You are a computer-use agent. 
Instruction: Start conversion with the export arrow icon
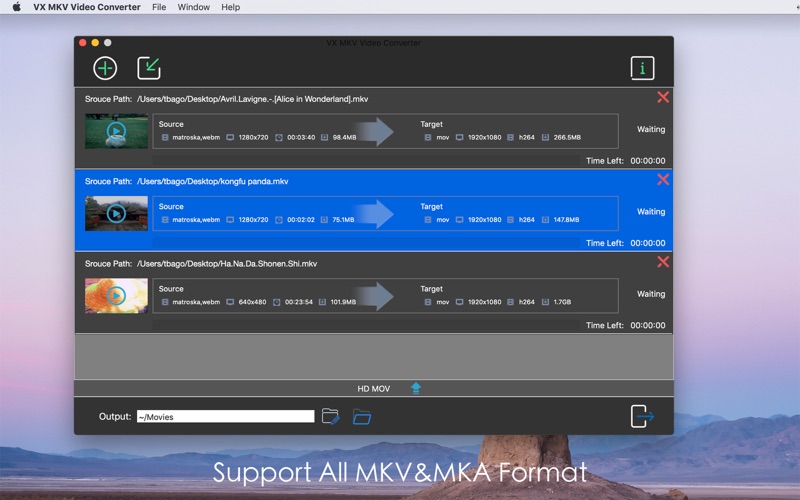(642, 416)
